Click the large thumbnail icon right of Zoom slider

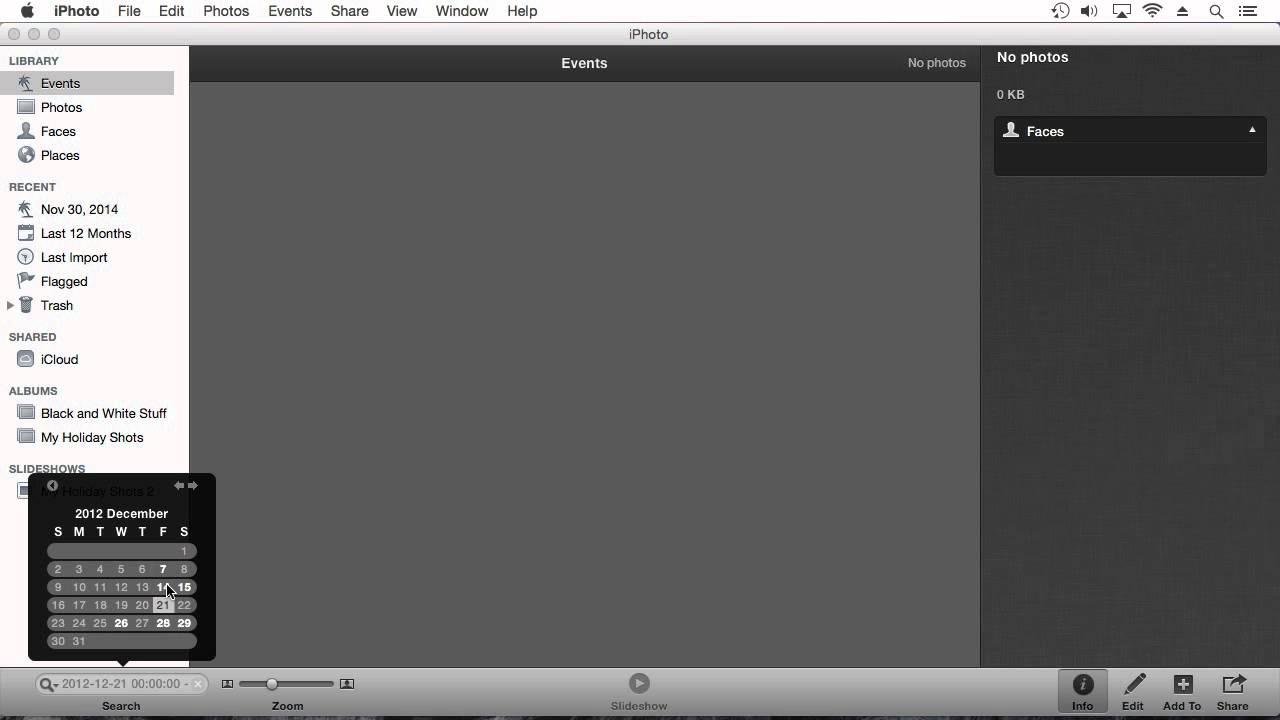coord(347,684)
